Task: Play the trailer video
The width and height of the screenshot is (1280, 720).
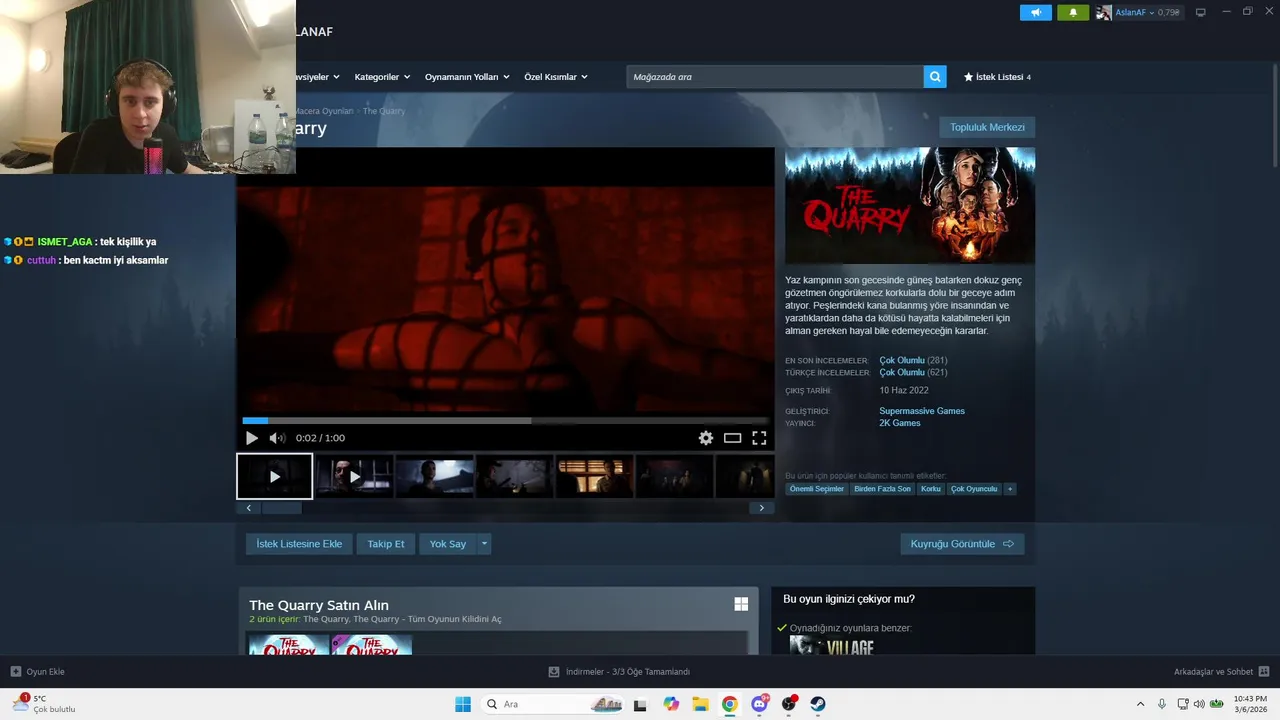Action: tap(251, 438)
